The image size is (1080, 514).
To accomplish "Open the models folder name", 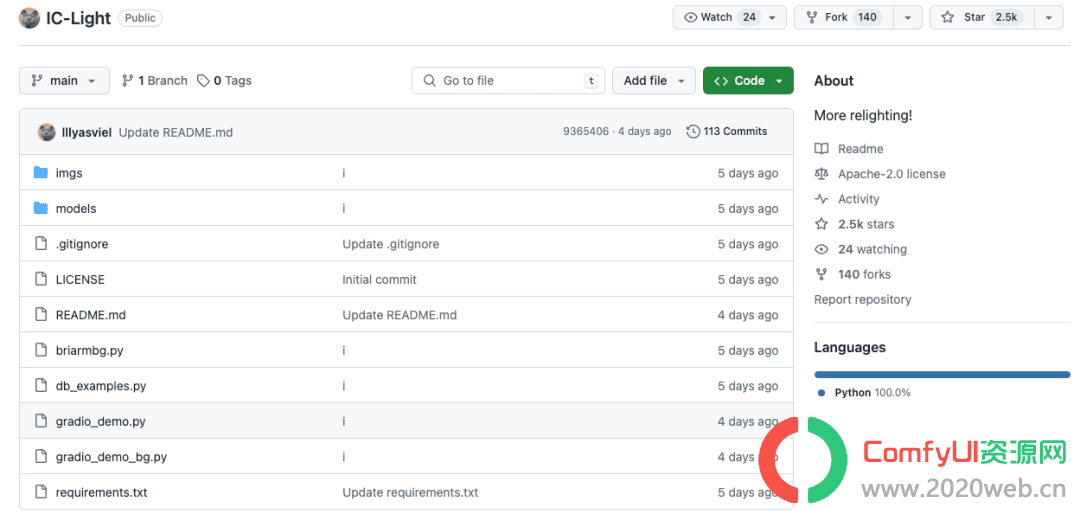I will tap(76, 209).
